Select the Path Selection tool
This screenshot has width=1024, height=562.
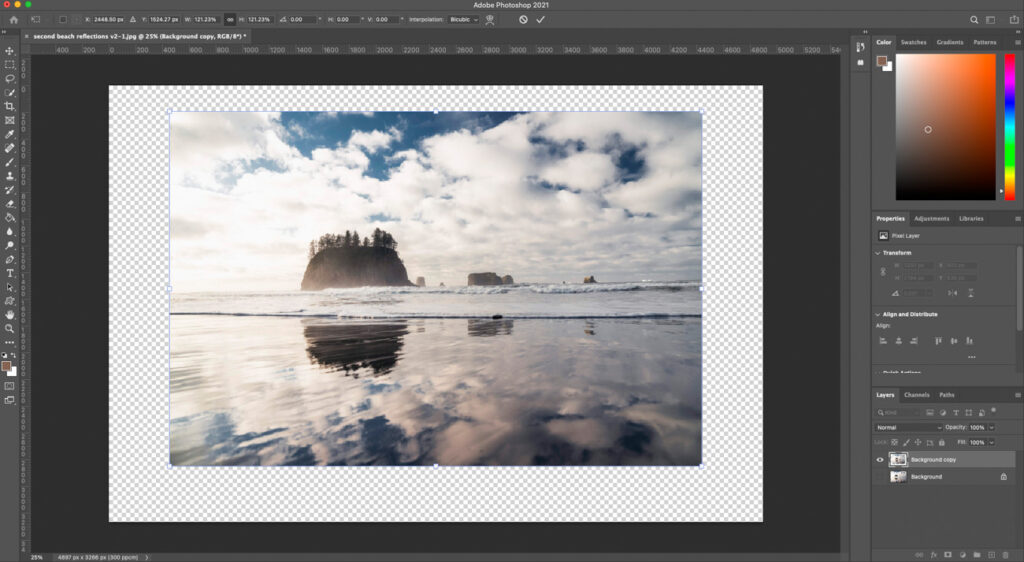pos(10,287)
